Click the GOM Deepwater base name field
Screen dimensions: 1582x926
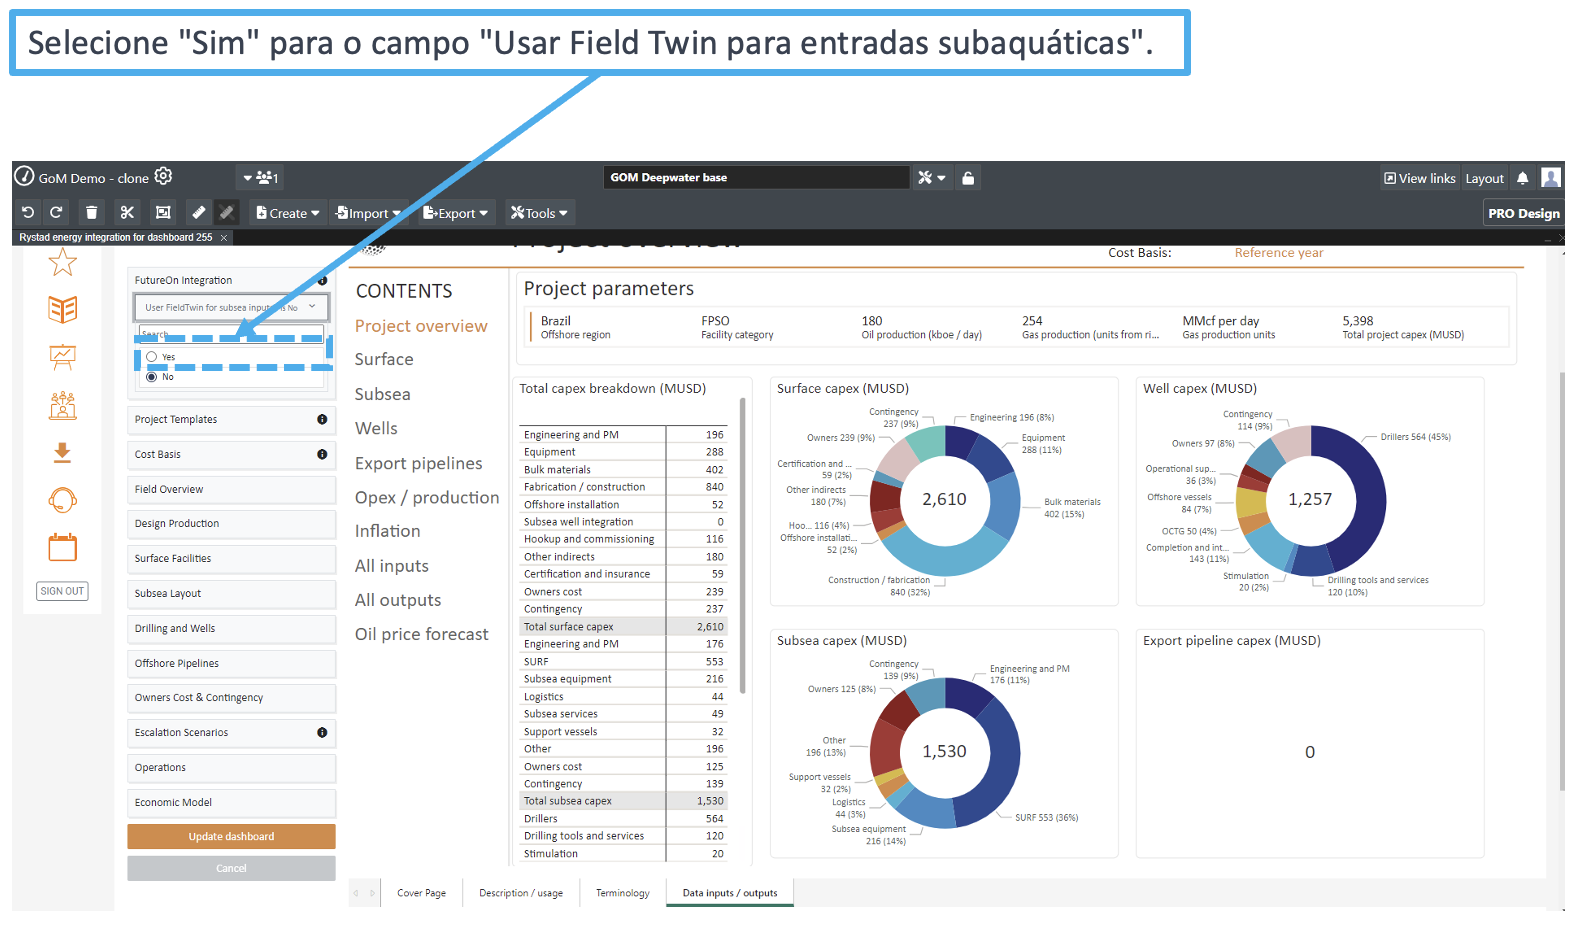tap(757, 178)
